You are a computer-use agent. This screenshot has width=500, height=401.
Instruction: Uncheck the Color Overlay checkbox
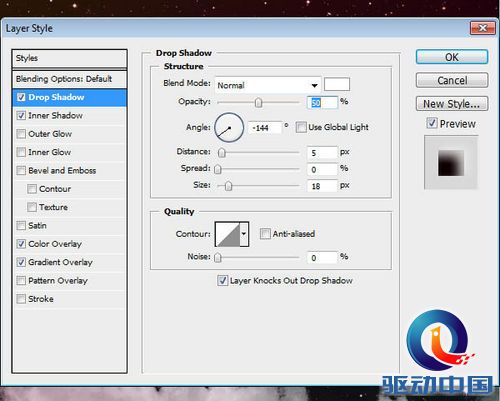point(21,244)
